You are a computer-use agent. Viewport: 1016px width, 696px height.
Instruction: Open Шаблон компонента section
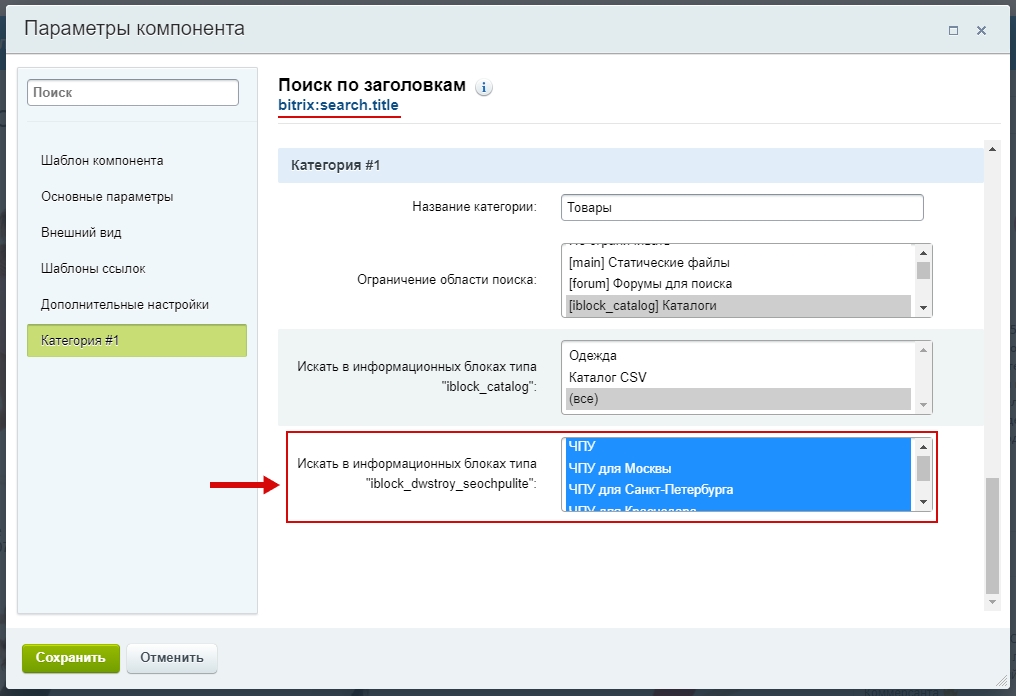[102, 161]
